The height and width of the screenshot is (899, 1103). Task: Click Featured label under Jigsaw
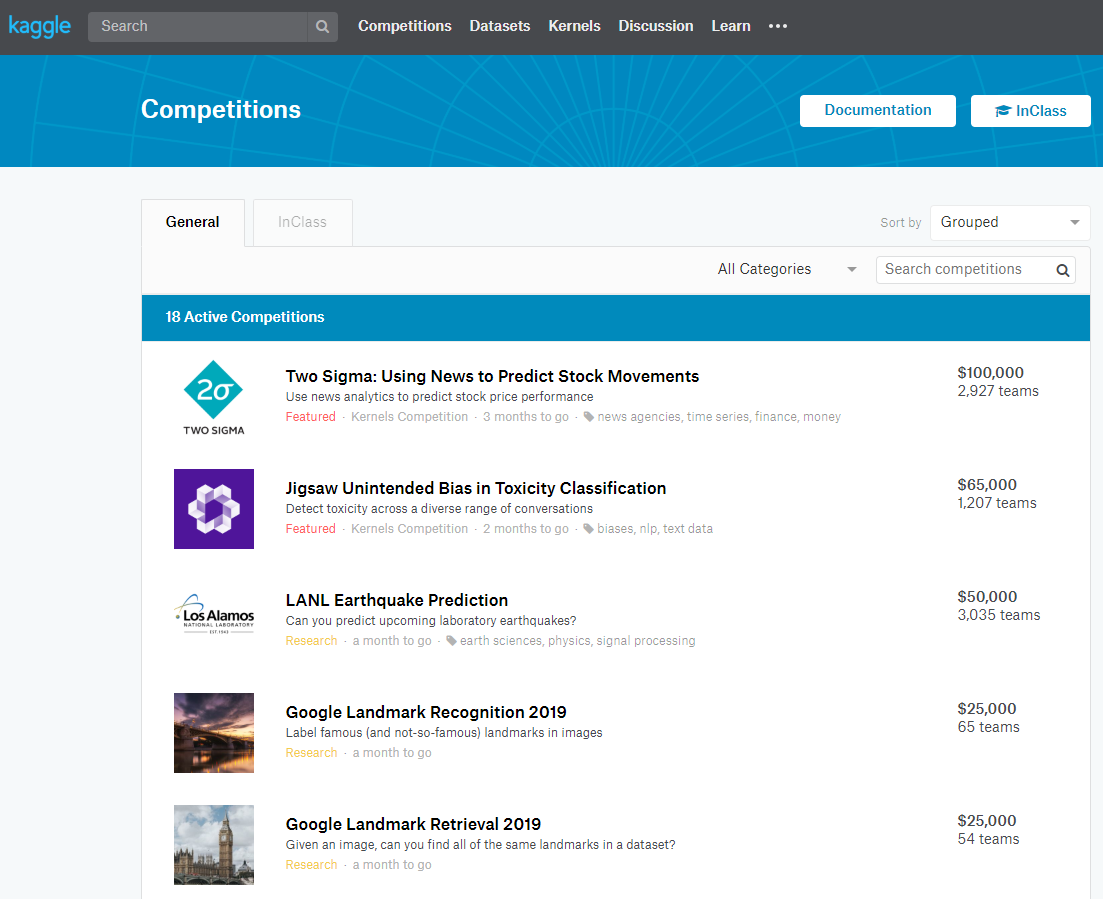click(x=310, y=528)
